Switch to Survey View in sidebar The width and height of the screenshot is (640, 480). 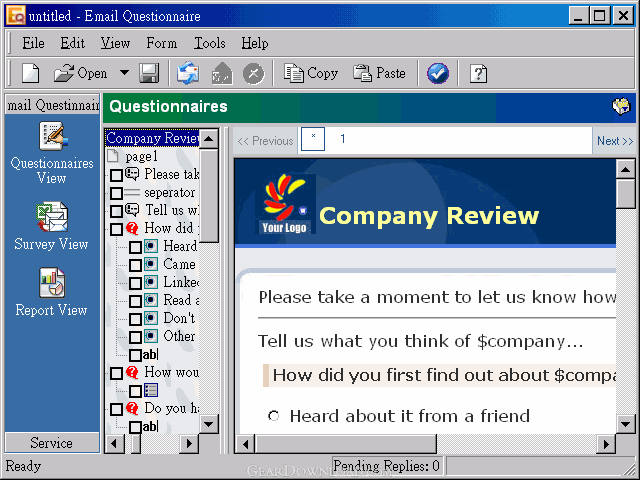coord(52,217)
